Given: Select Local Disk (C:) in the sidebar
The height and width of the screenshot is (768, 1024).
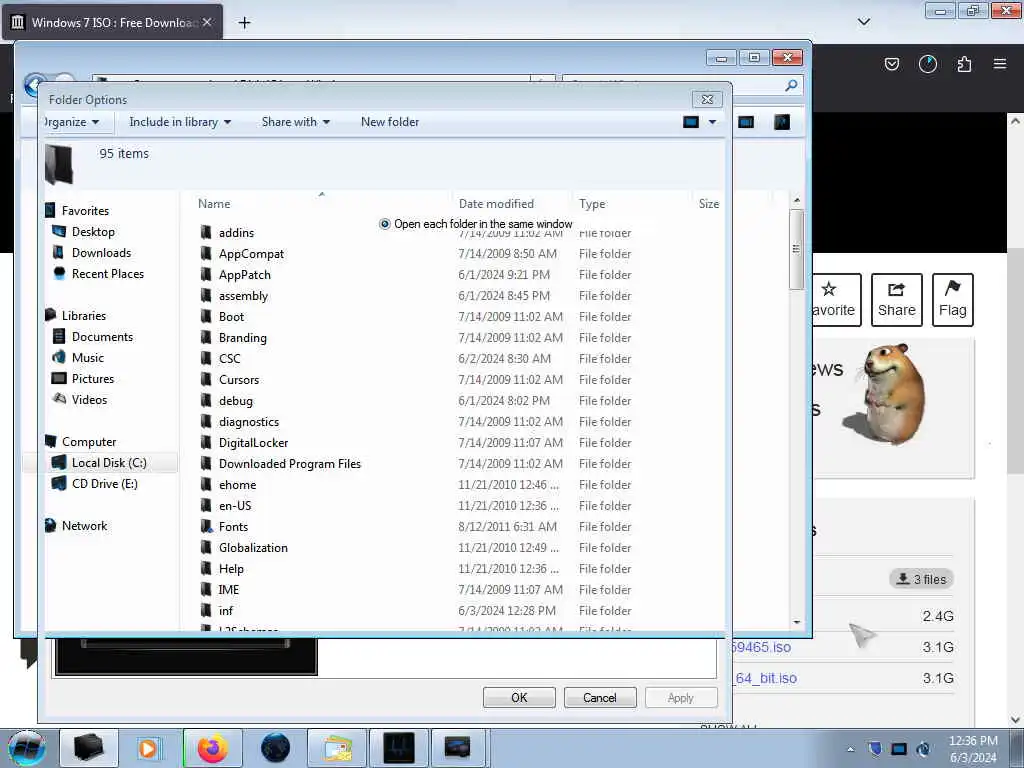Looking at the screenshot, I should (109, 463).
